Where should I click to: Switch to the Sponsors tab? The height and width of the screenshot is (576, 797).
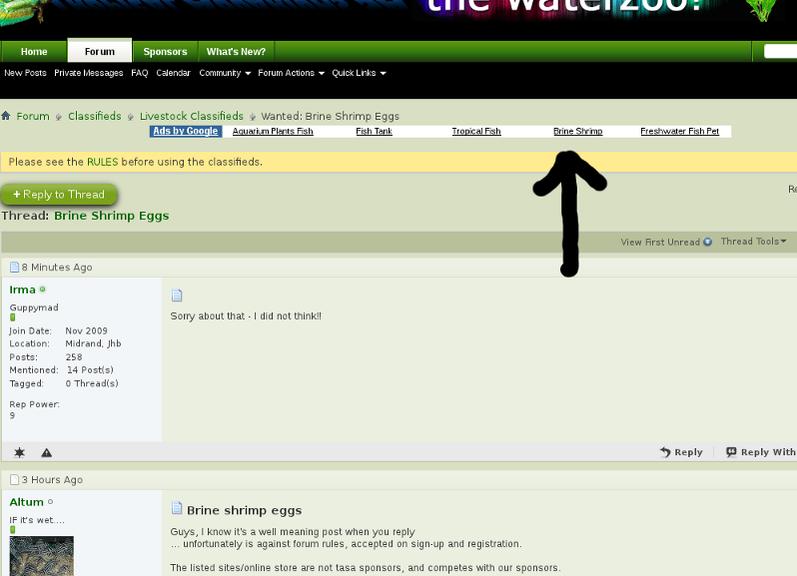pyautogui.click(x=165, y=52)
